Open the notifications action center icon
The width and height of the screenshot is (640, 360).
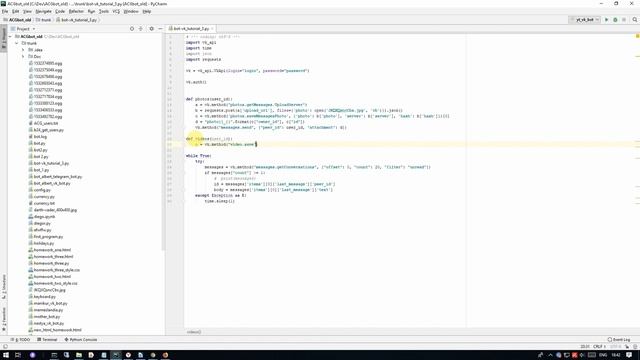[629, 355]
